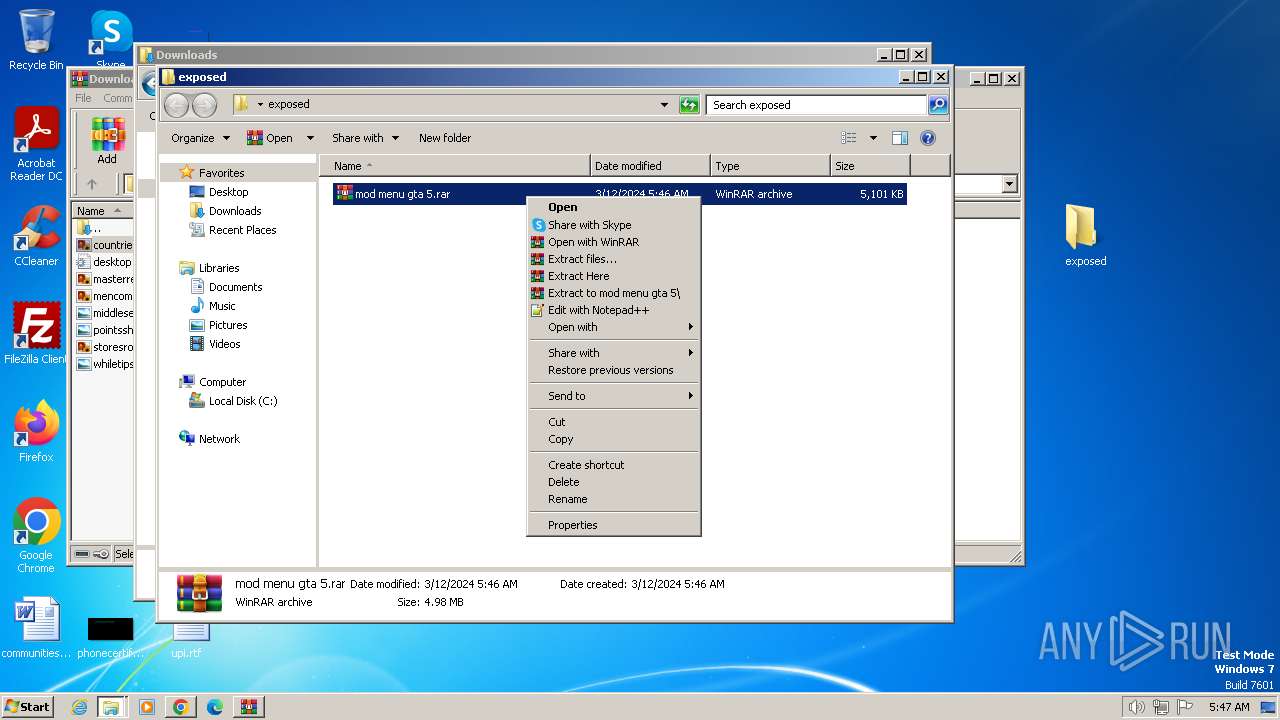The height and width of the screenshot is (720, 1280).
Task: Open CCleaner desktop shortcut
Action: 36,236
